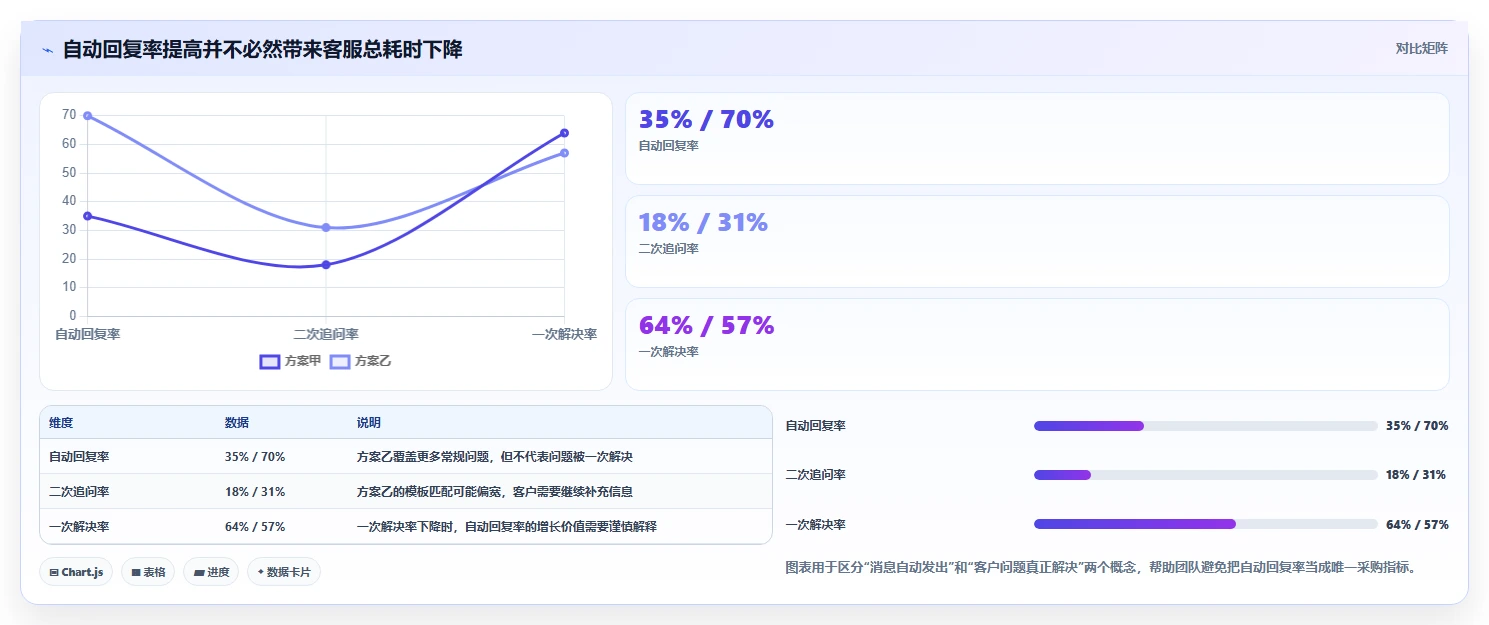Image resolution: width=1489 pixels, height=625 pixels.
Task: Click the 方案乙 point at 二次追问率 (31)
Action: (x=326, y=228)
